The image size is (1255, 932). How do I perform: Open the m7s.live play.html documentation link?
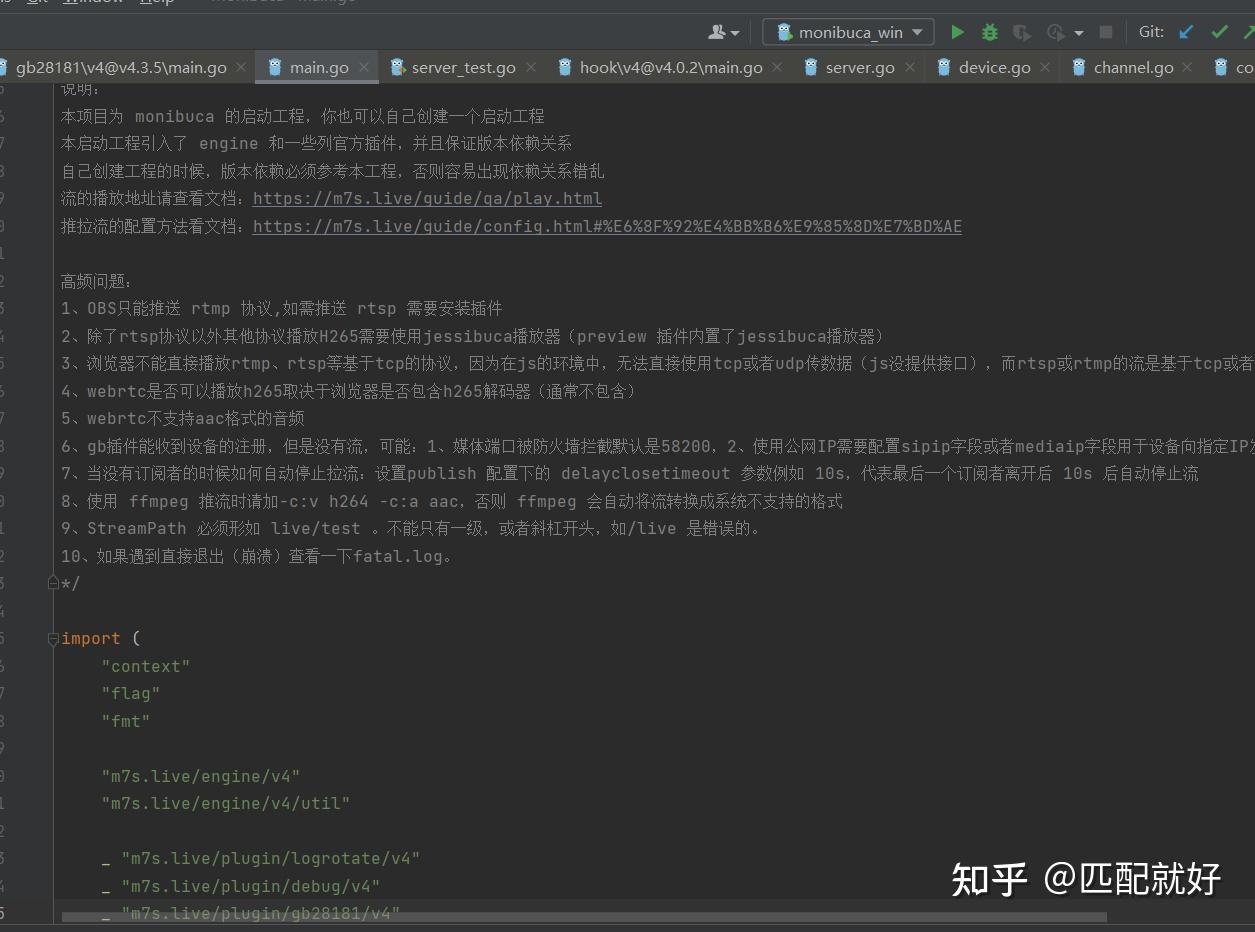coord(428,198)
